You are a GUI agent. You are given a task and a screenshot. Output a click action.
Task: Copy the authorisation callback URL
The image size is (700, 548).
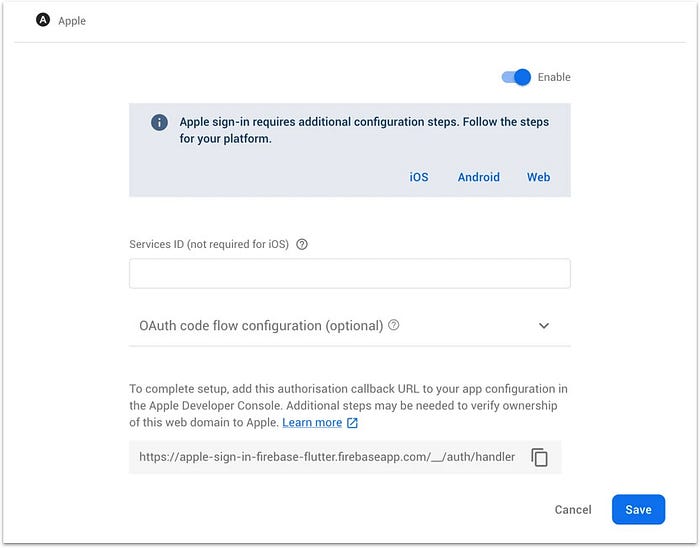[540, 457]
